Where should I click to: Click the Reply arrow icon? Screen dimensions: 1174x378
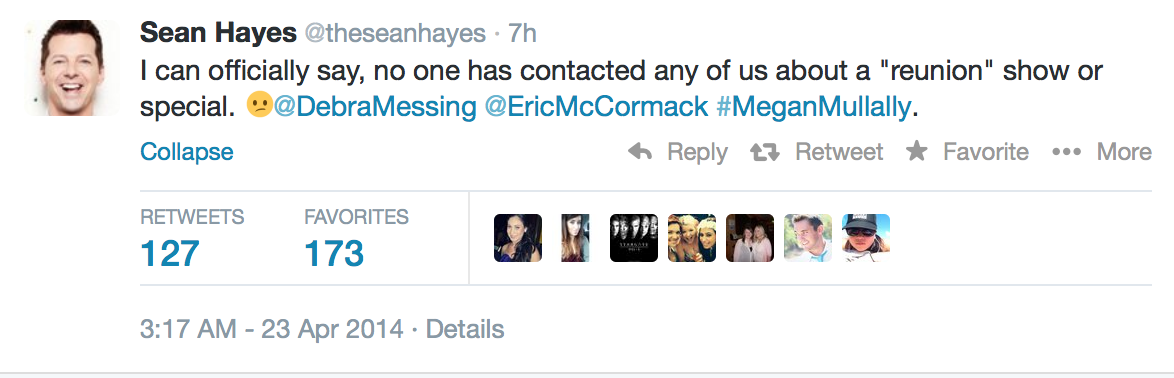tap(640, 152)
